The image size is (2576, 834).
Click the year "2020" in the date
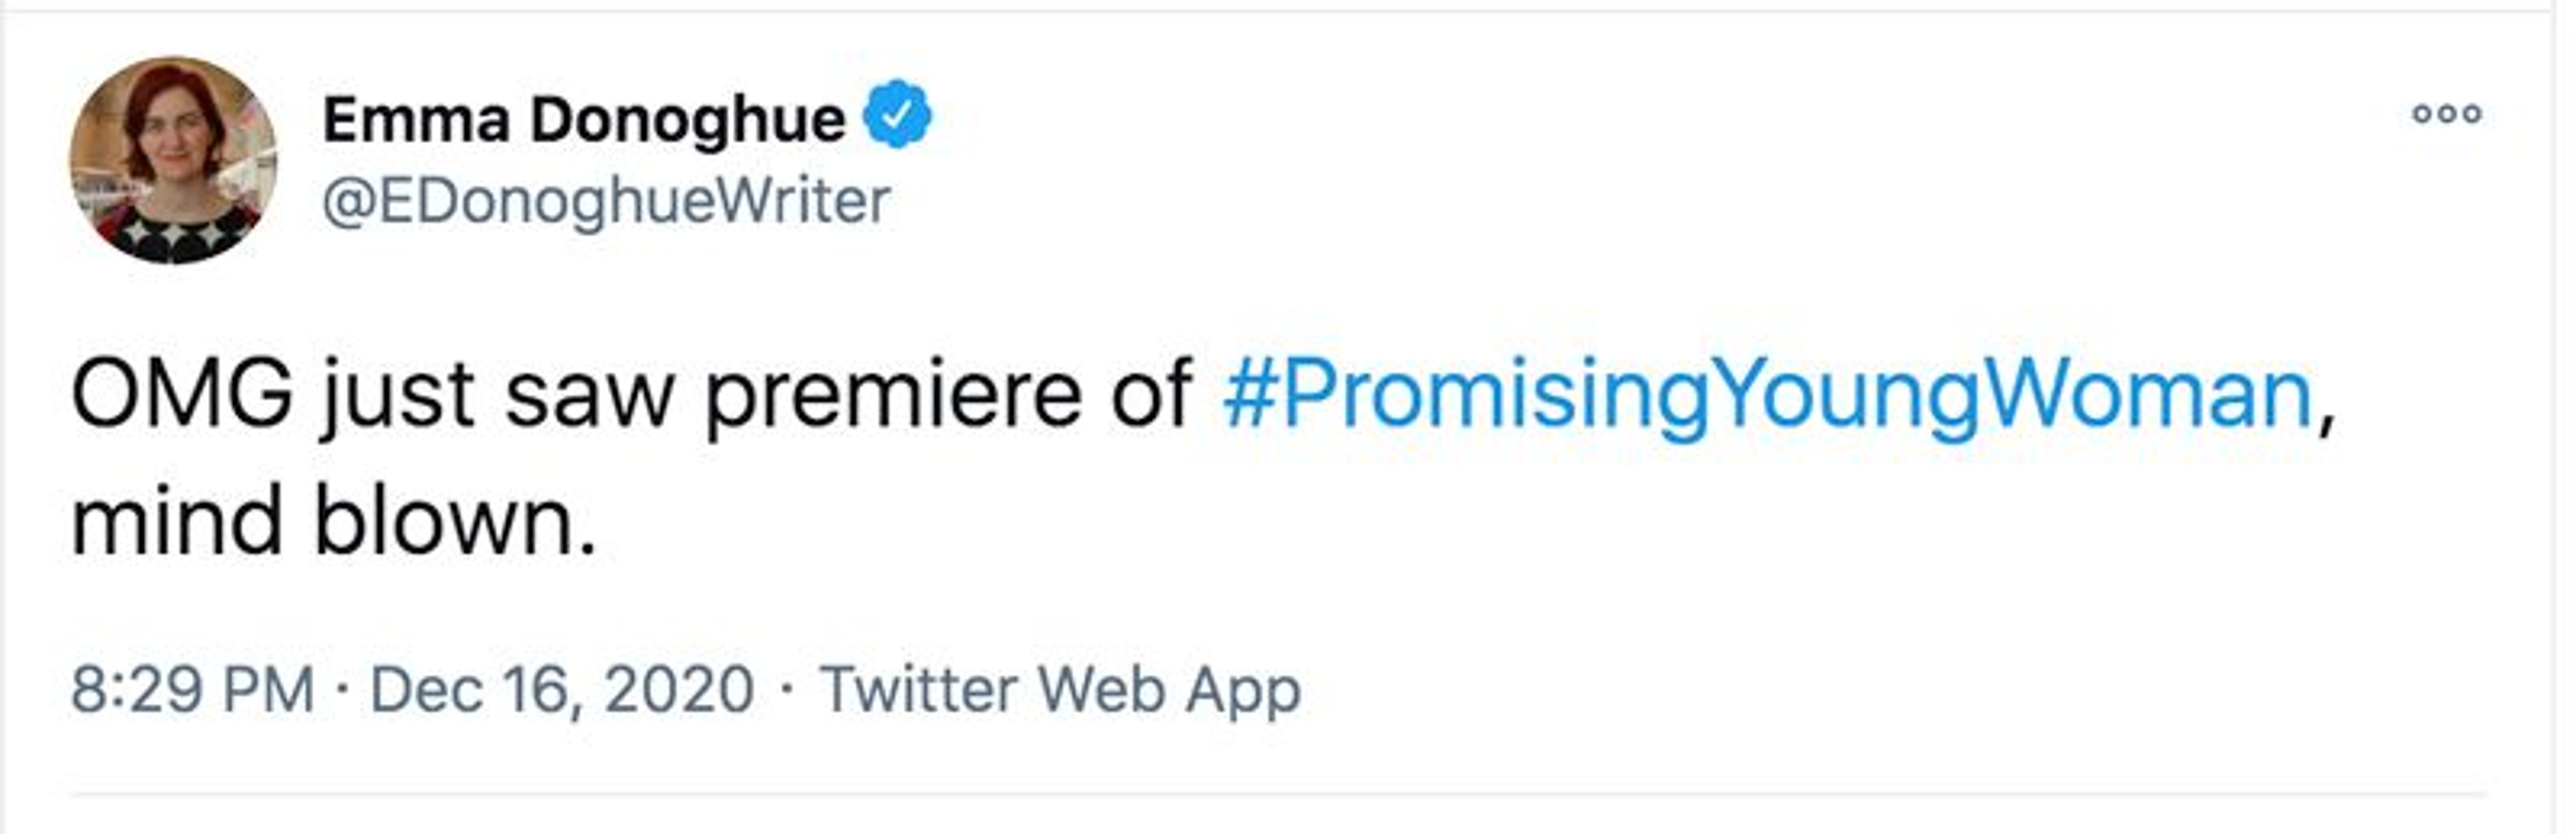679,690
